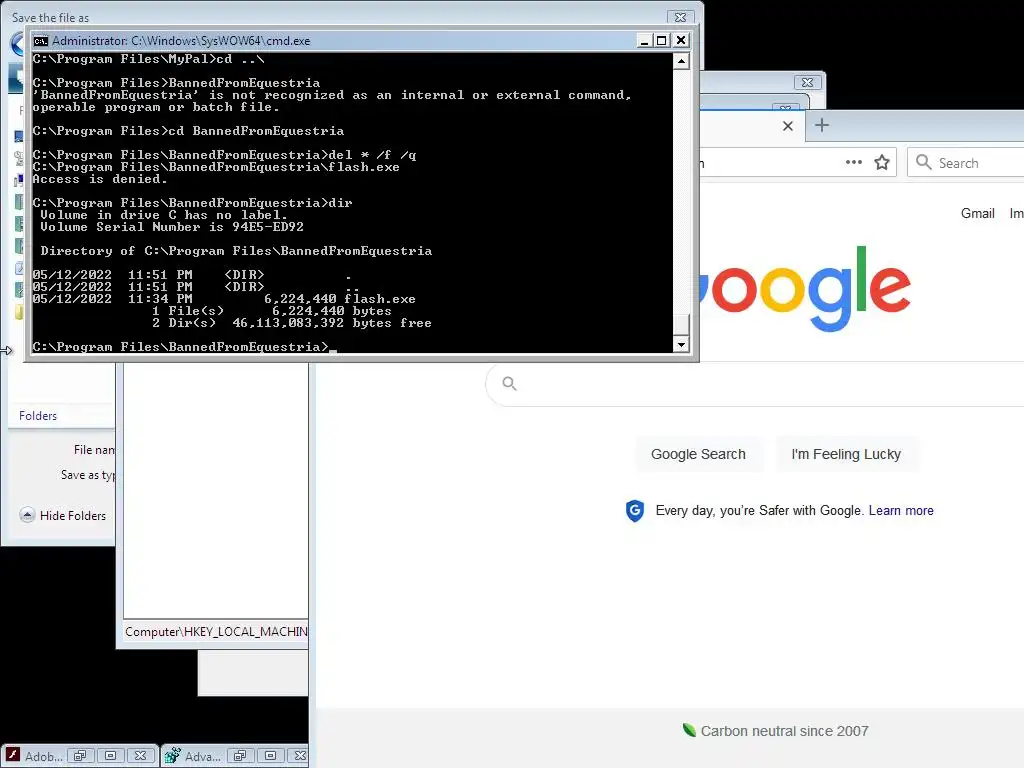This screenshot has width=1024, height=768.
Task: Click the Adva... installer icon on minimized window
Action: 172,756
